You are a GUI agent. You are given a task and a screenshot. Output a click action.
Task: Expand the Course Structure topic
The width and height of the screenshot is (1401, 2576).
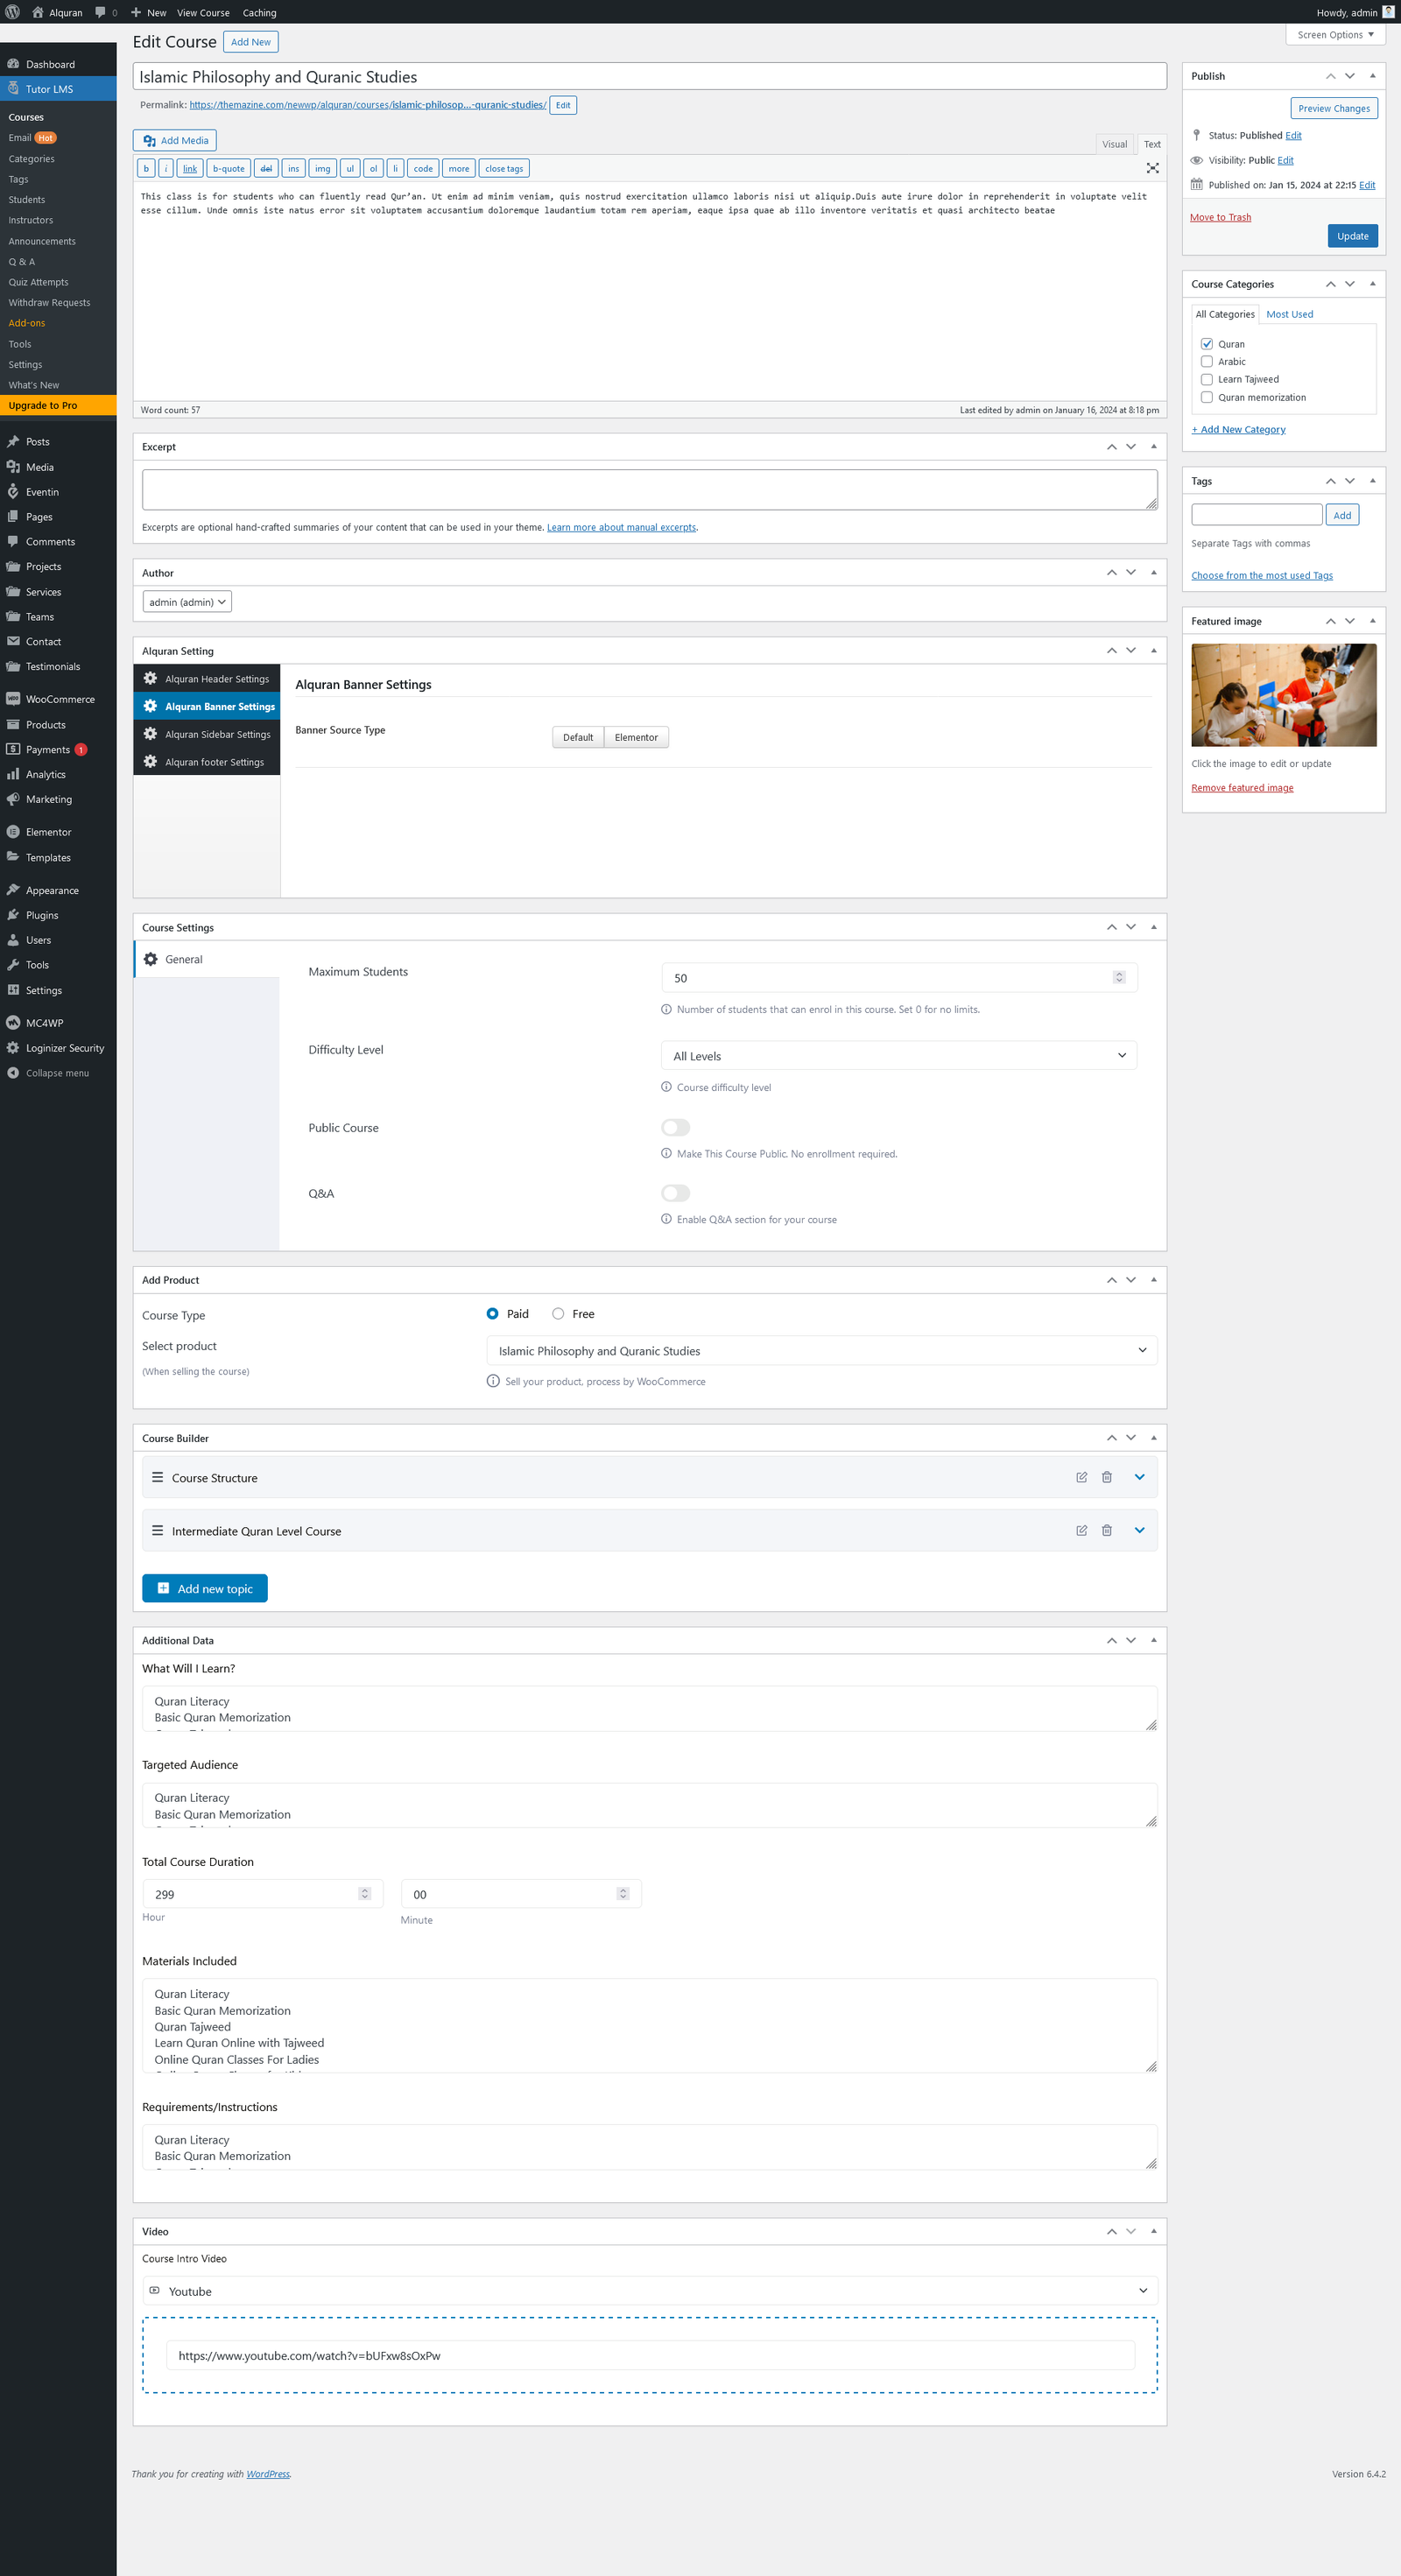tap(1139, 1477)
